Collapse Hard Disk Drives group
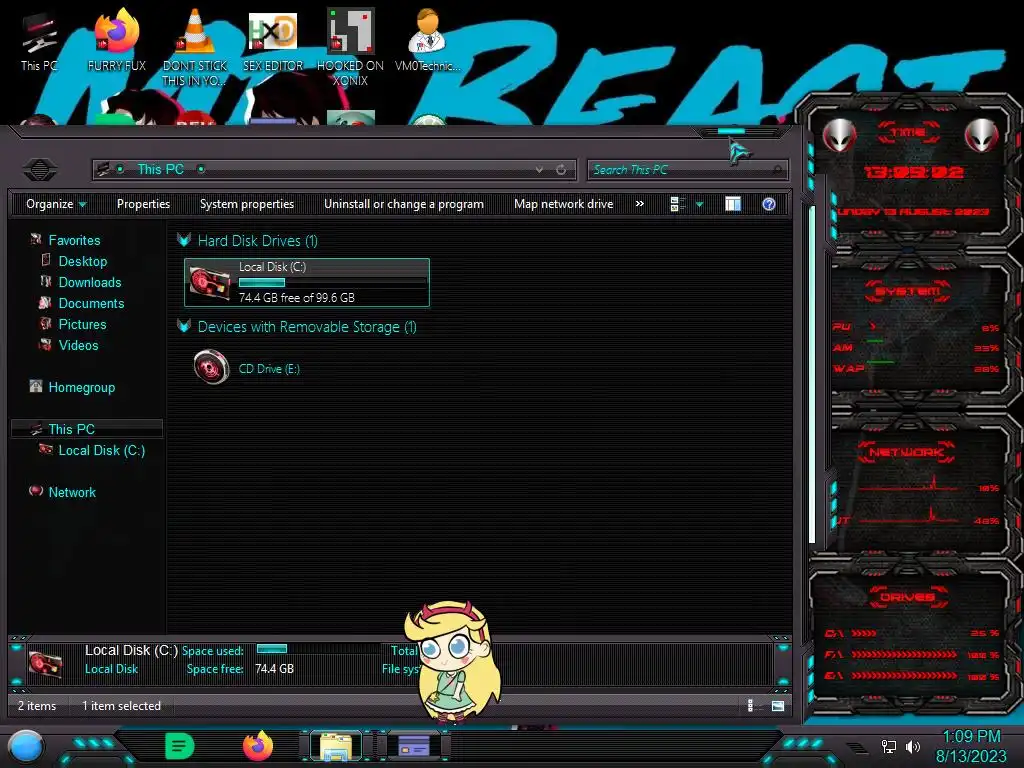The height and width of the screenshot is (768, 1024). coord(184,240)
